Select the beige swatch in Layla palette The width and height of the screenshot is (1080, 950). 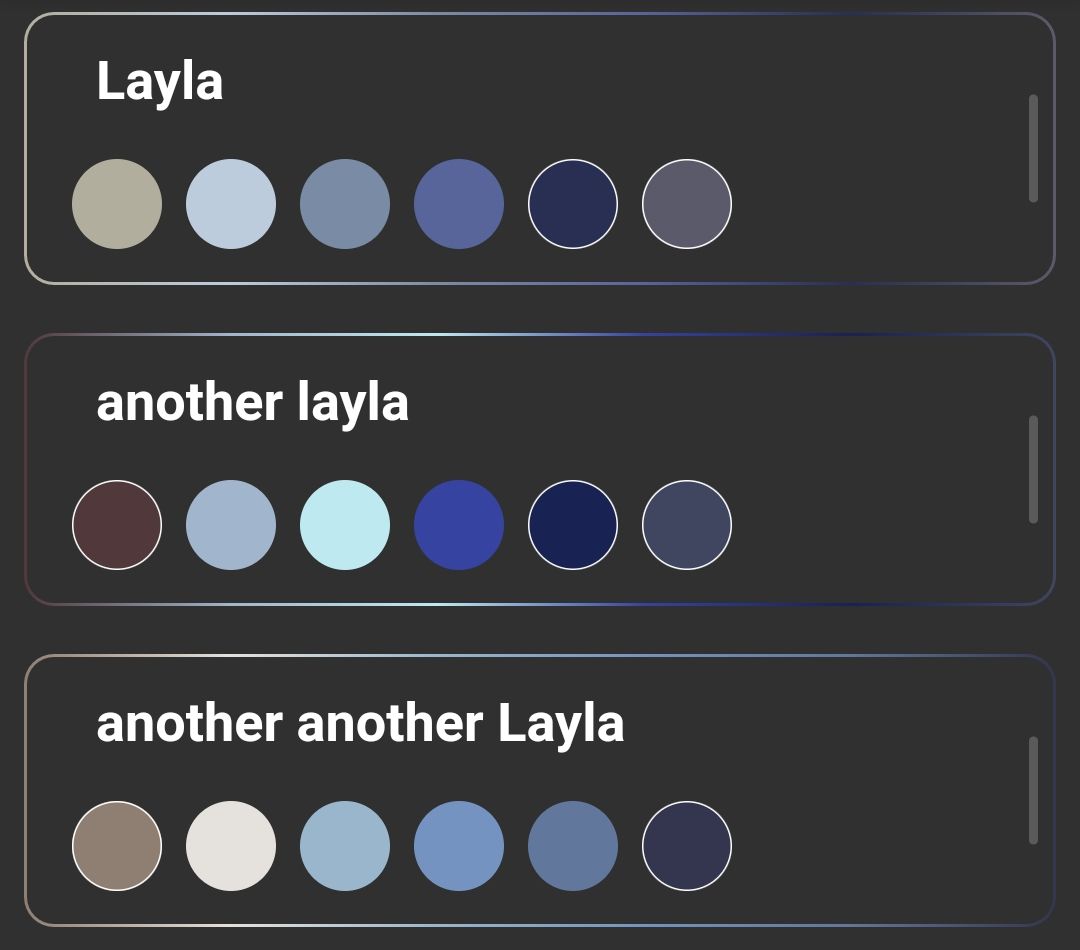coord(117,204)
